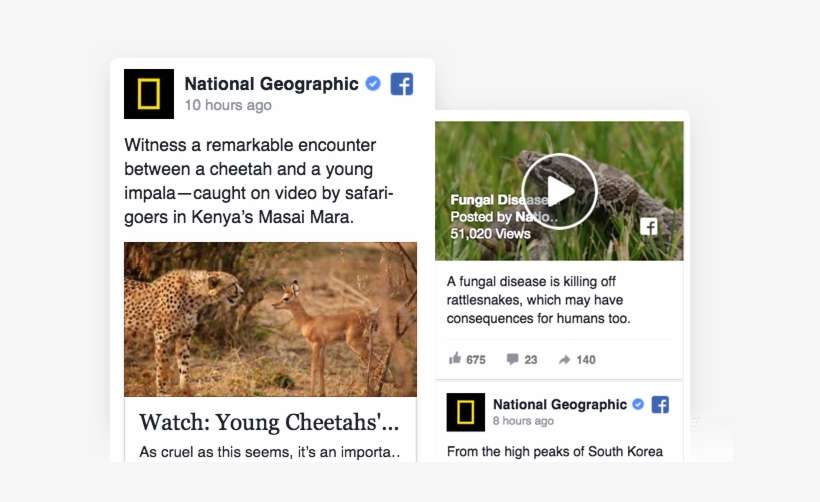Click 'From the high peaks of South Korea' text
The width and height of the screenshot is (820, 502).
555,452
